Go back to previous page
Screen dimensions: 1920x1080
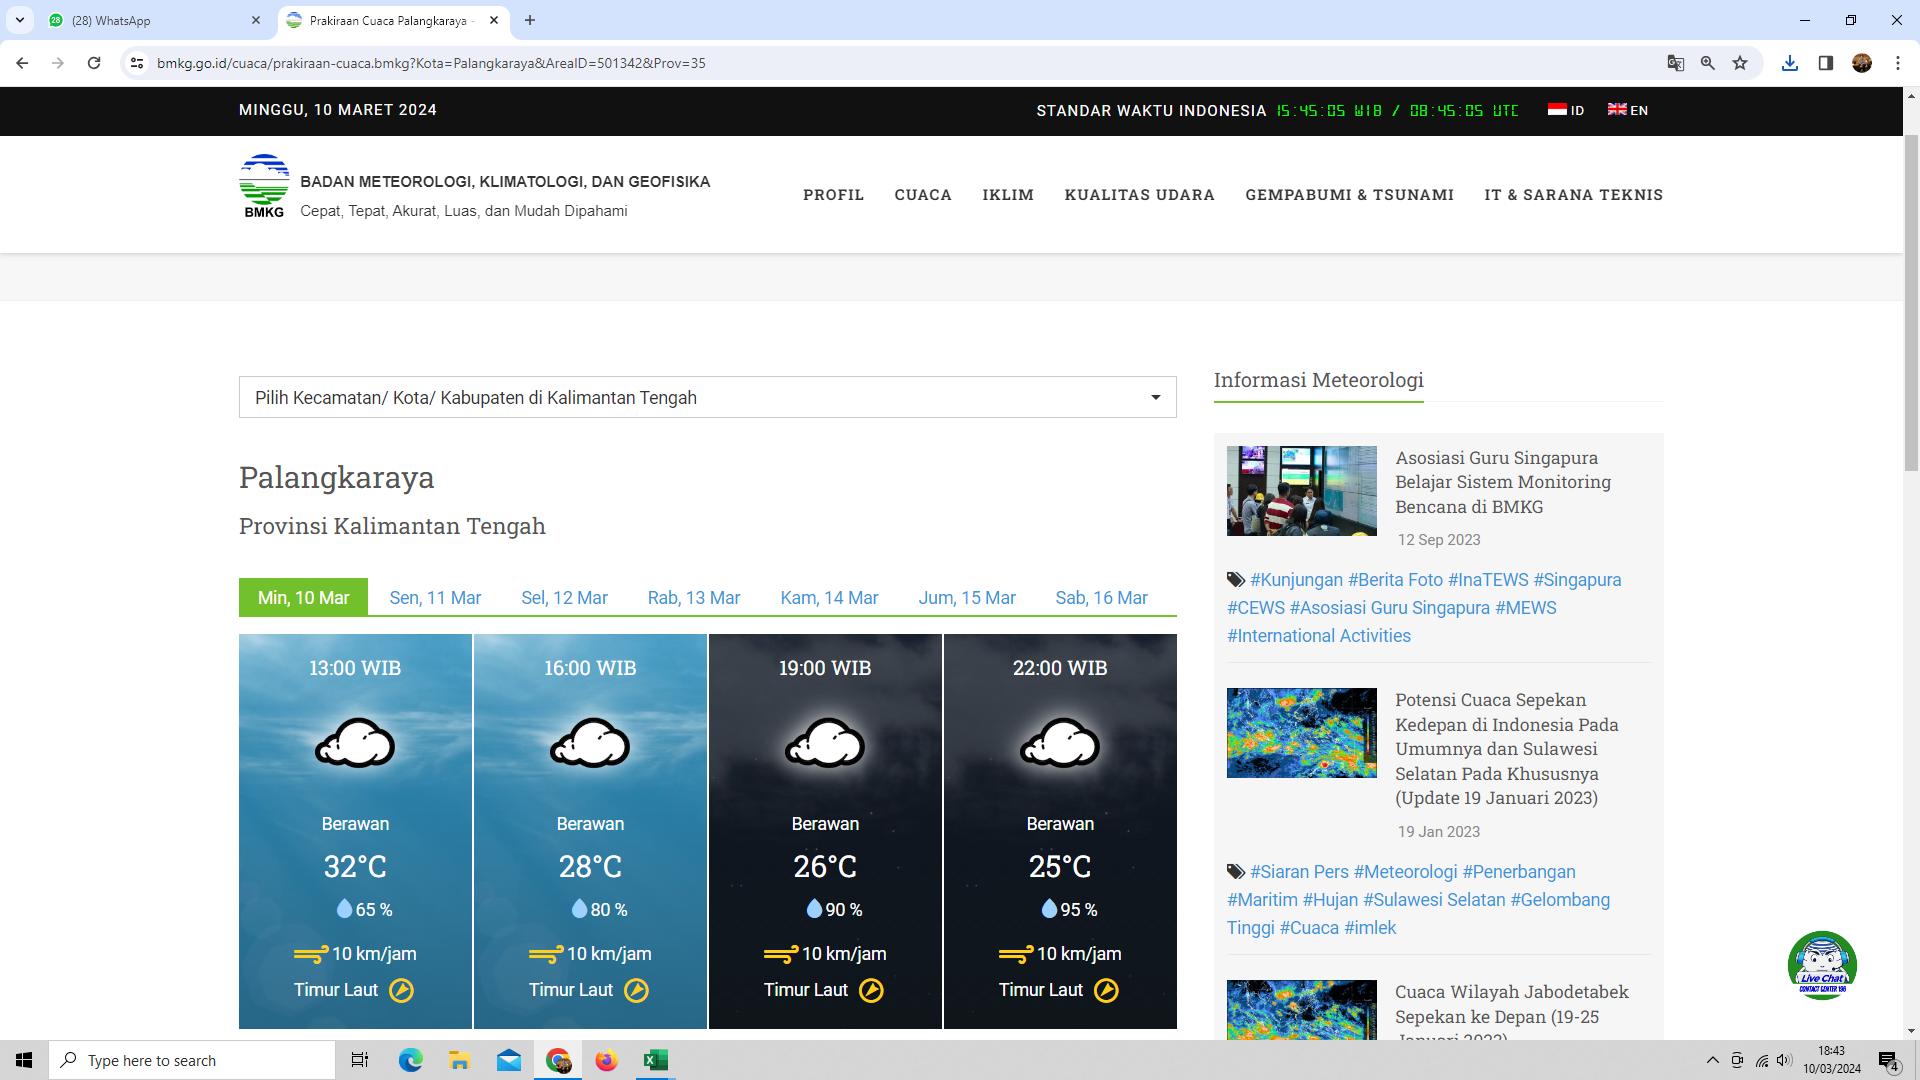pos(22,63)
